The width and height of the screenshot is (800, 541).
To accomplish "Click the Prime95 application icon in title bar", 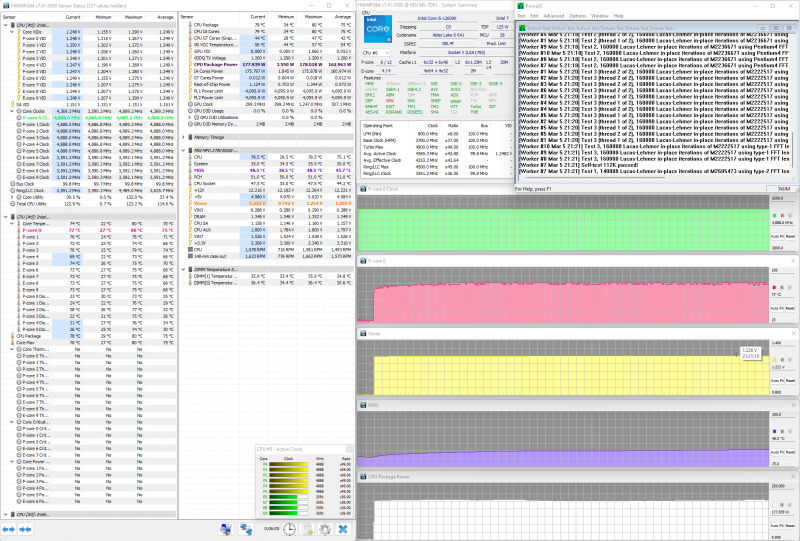I will [x=520, y=6].
